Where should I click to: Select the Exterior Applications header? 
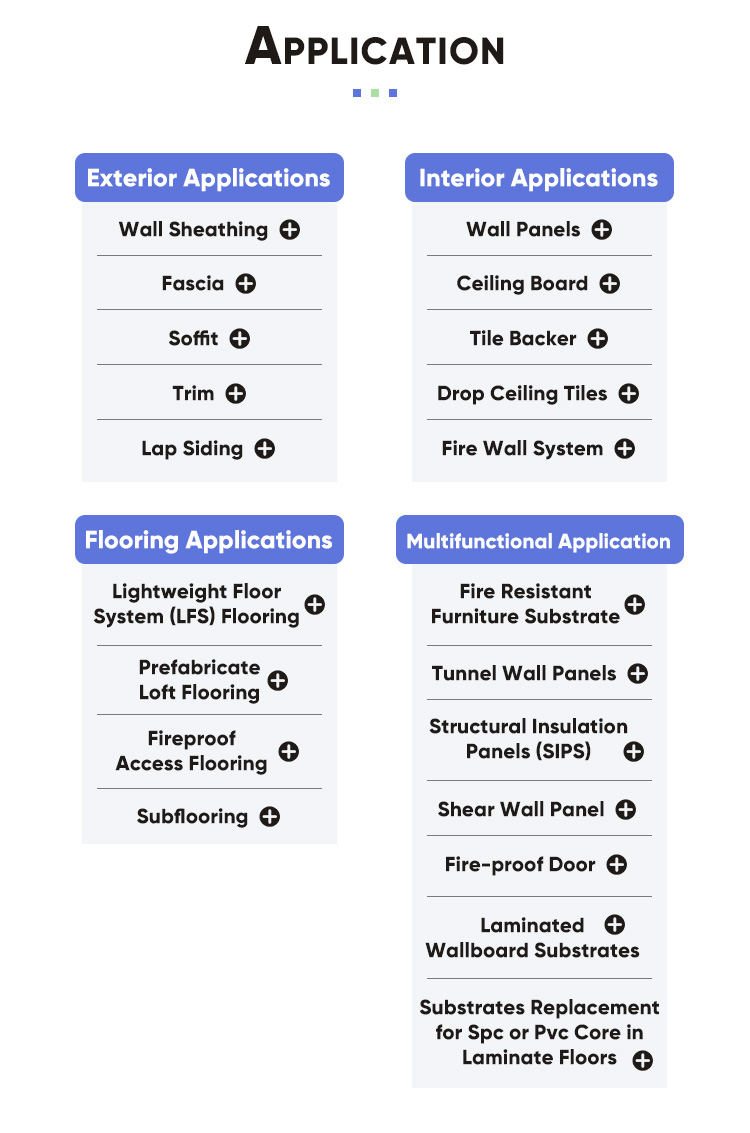tap(209, 178)
